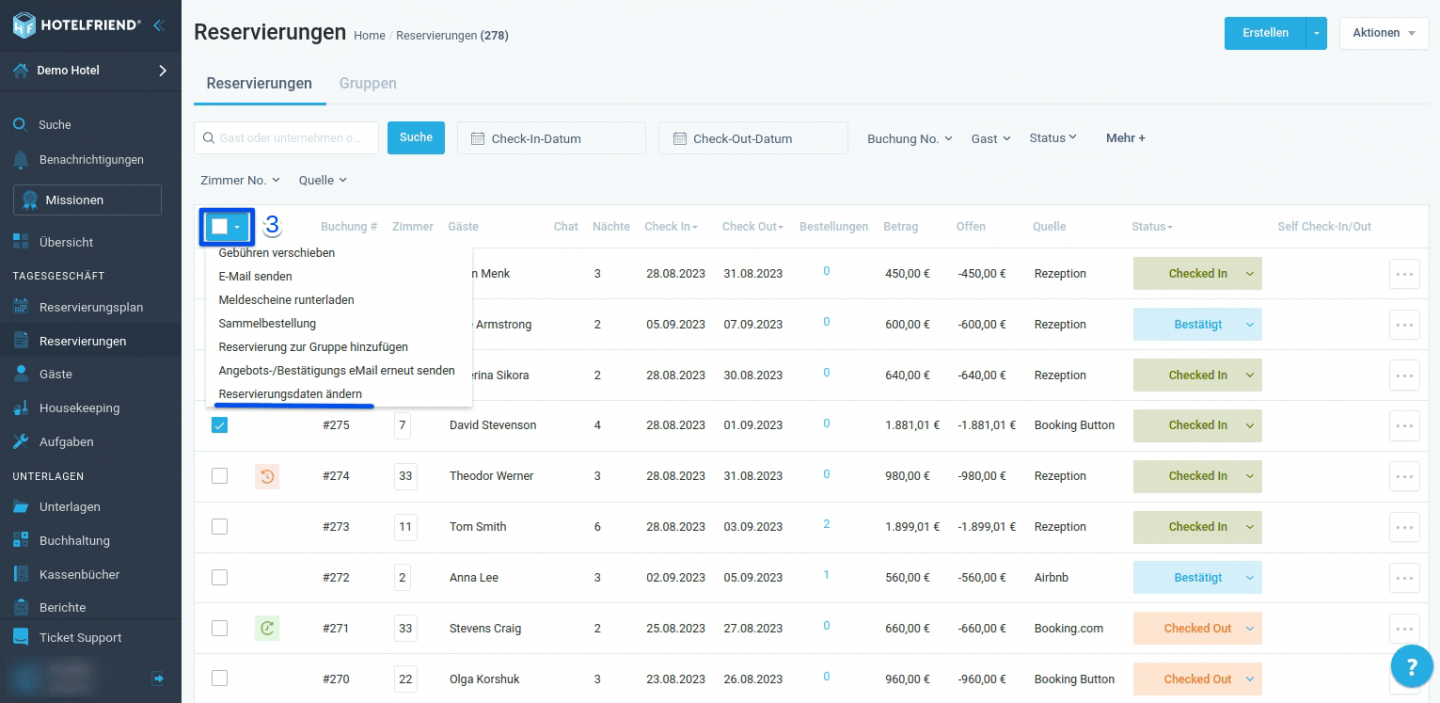Viewport: 1440px width, 703px height.
Task: Open Gast filter dropdown
Action: [991, 139]
